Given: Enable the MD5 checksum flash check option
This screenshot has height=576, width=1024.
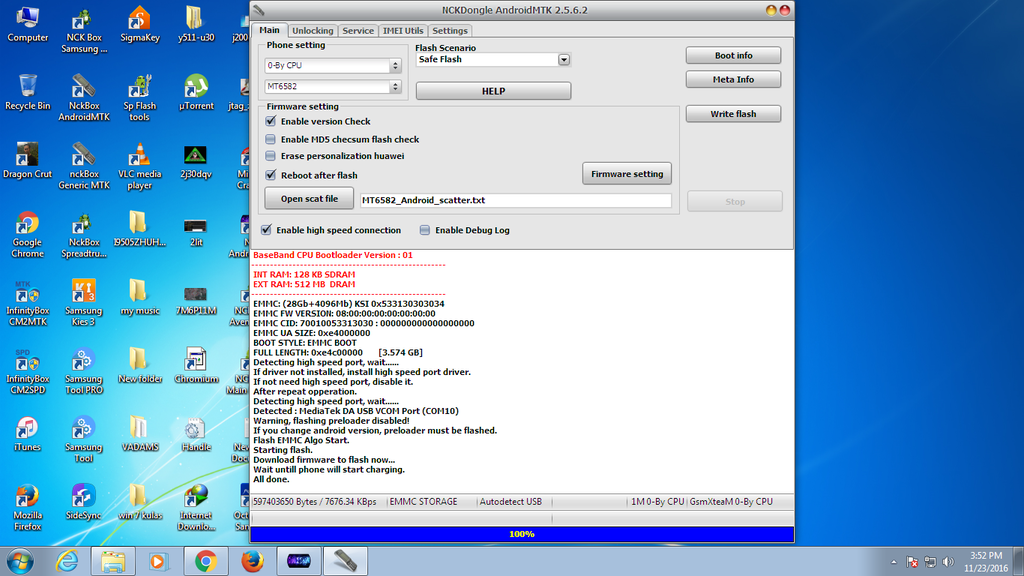Looking at the screenshot, I should click(x=271, y=140).
